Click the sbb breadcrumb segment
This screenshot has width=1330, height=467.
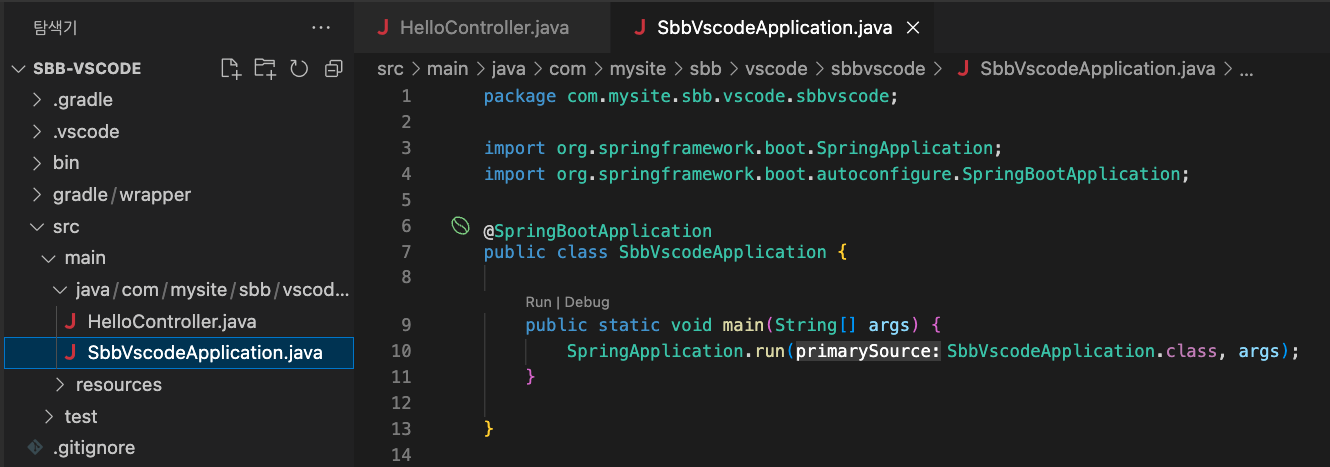tap(706, 69)
